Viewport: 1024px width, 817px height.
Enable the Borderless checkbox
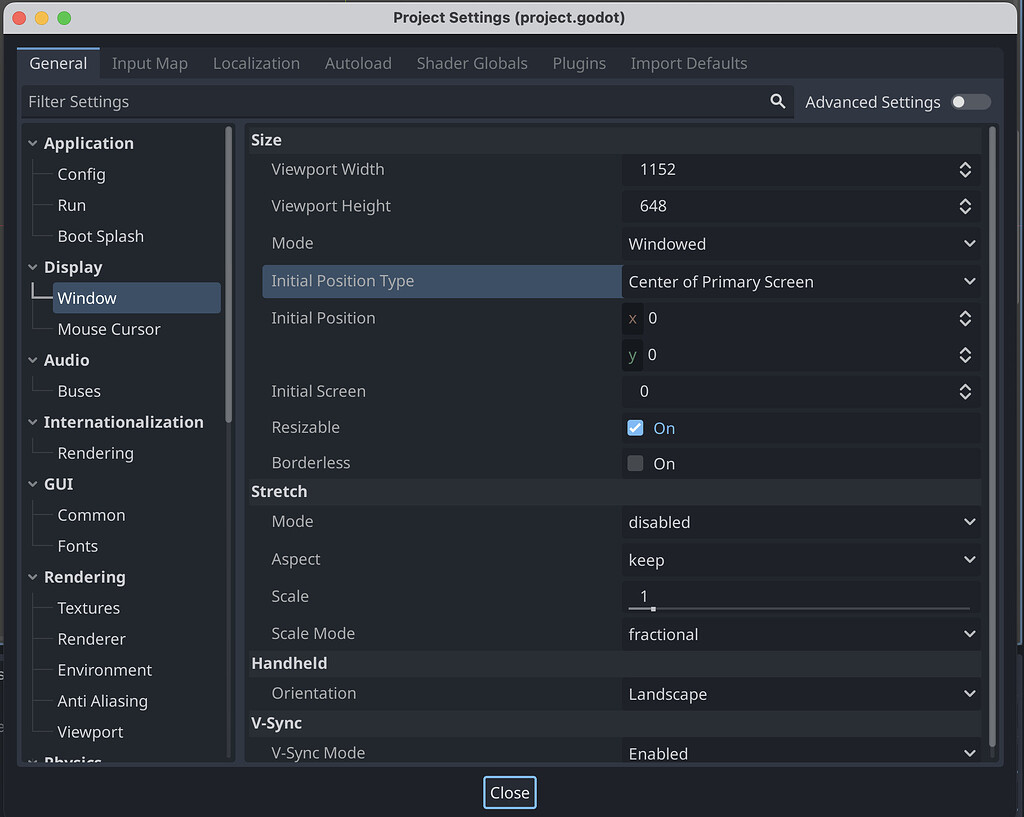634,463
